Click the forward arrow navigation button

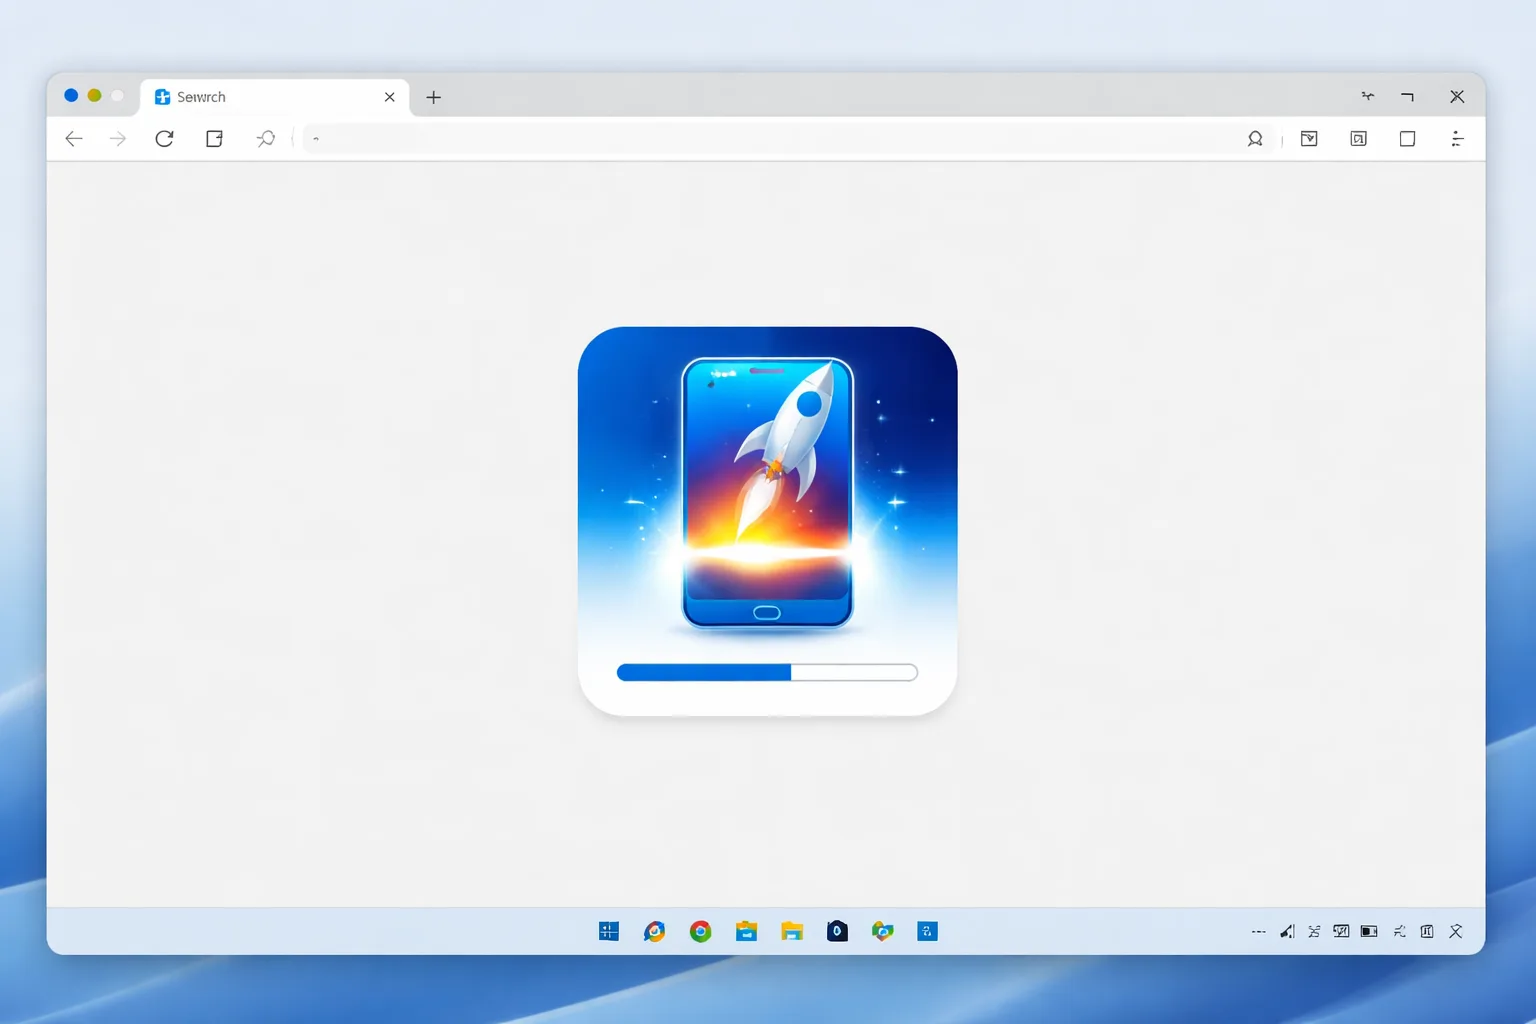[118, 139]
